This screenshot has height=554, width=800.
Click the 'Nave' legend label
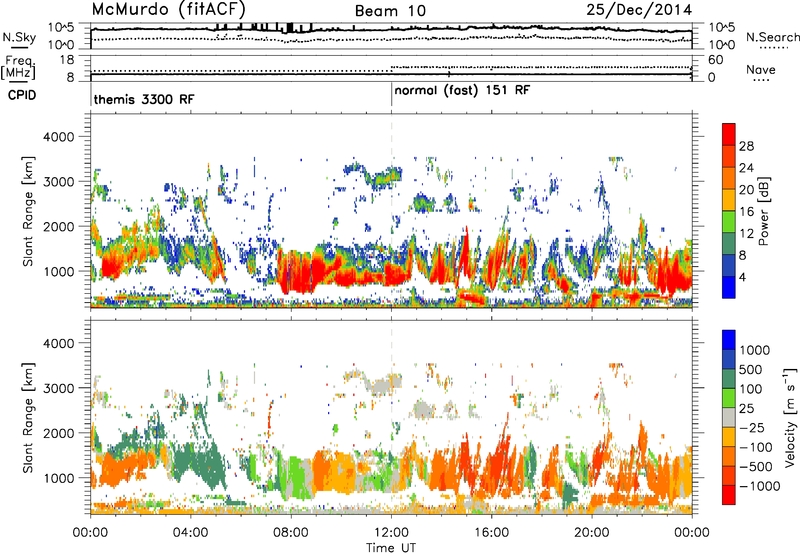(761, 69)
